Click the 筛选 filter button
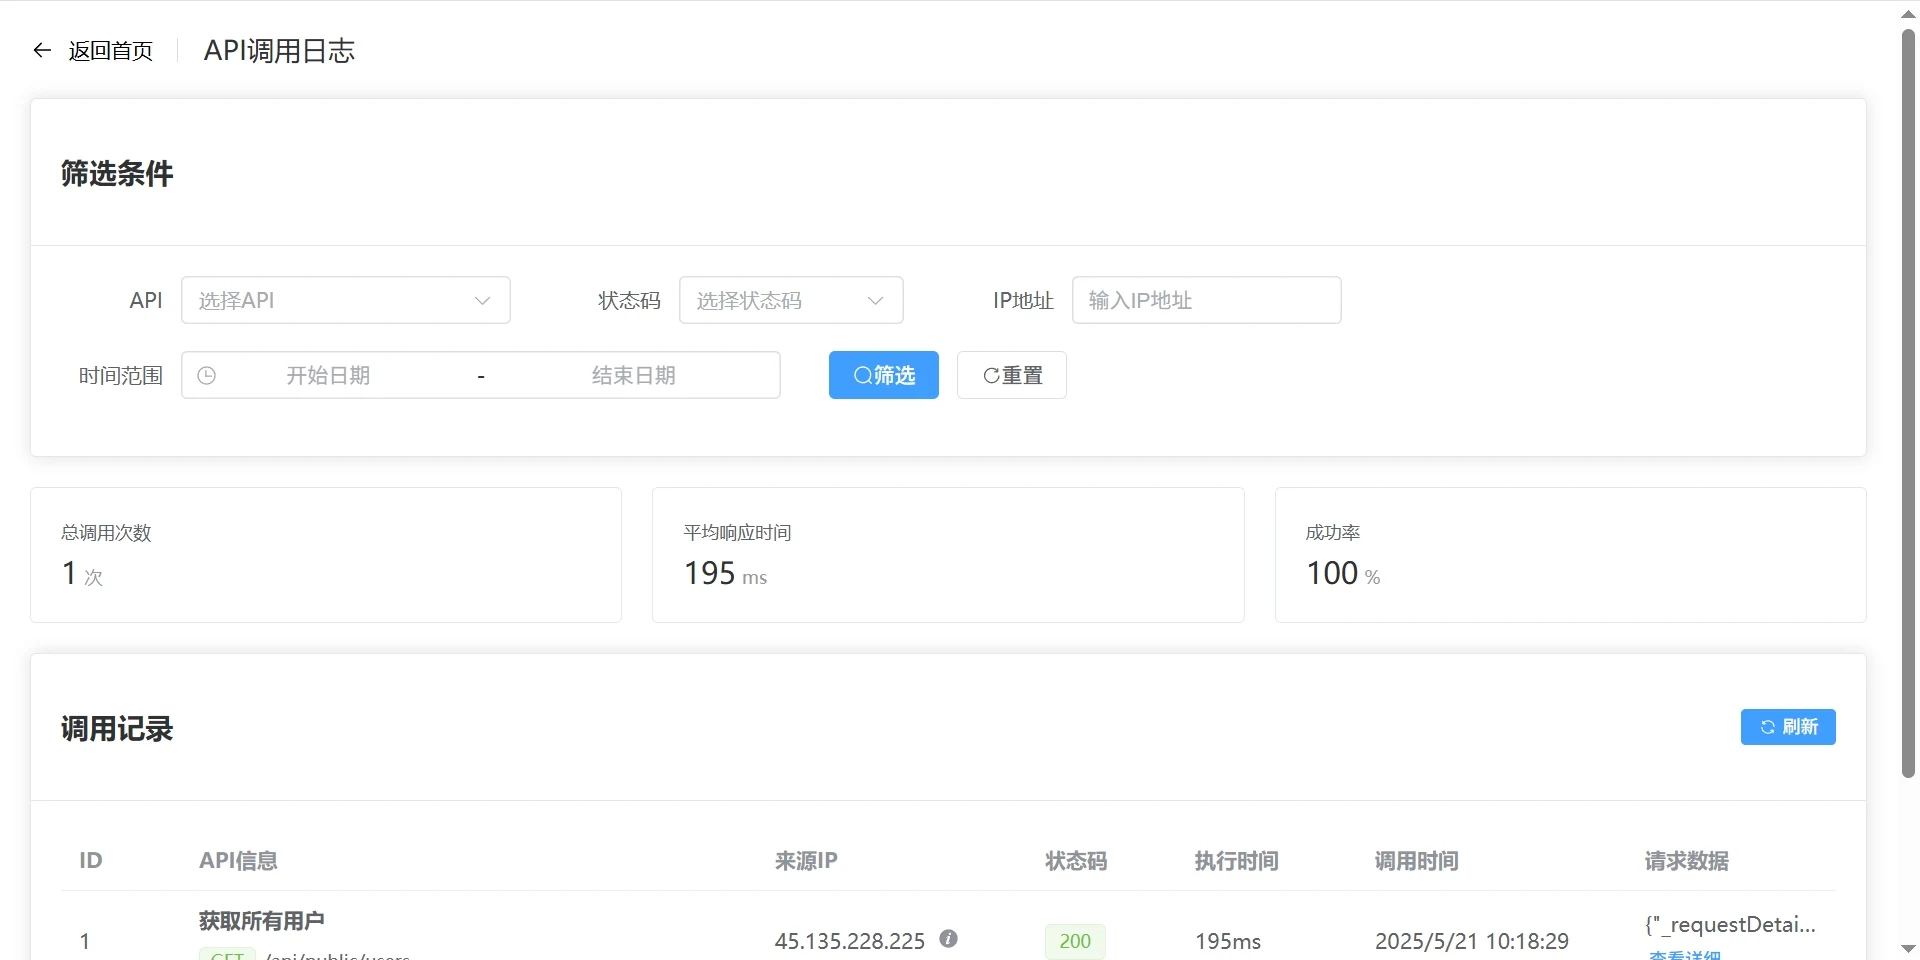 pyautogui.click(x=884, y=375)
